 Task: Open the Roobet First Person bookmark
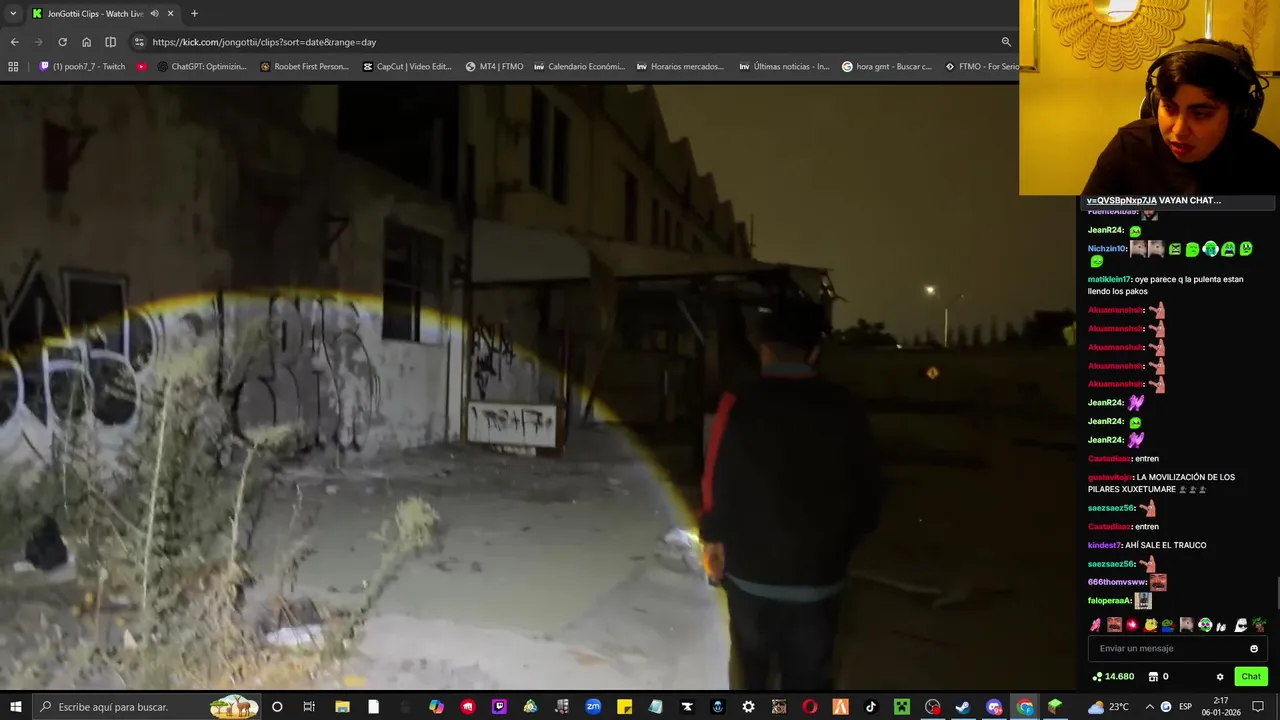tap(304, 67)
